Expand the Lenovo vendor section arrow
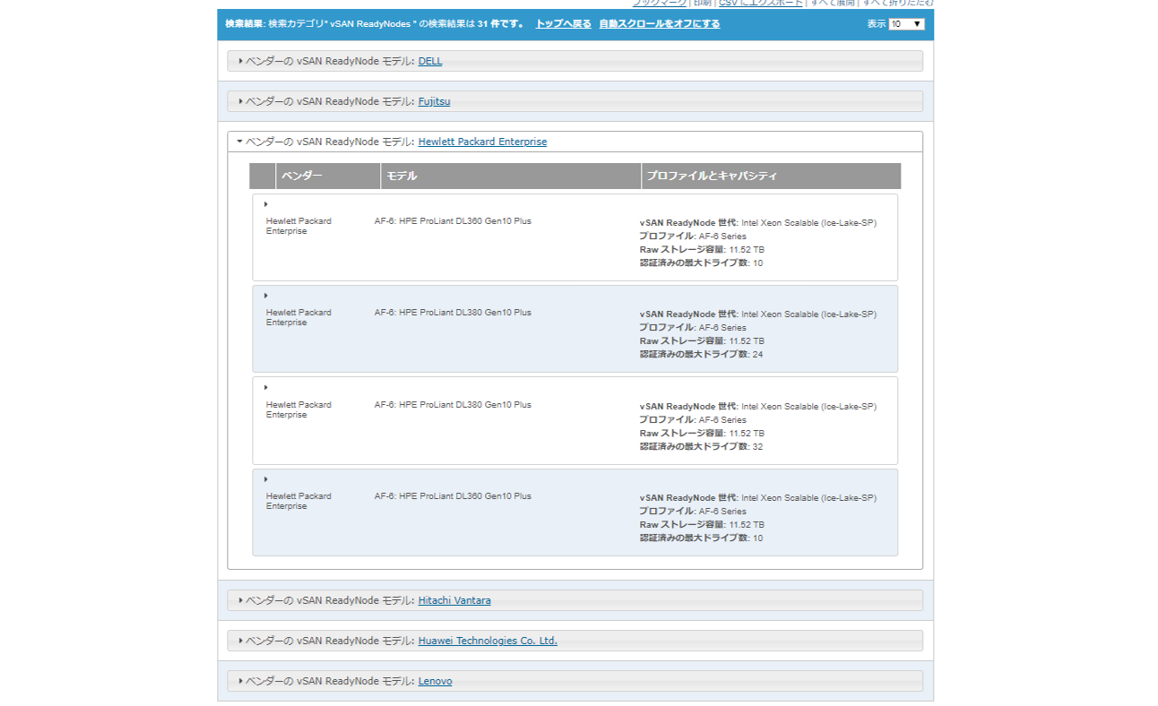This screenshot has height=706, width=1158. click(x=240, y=681)
